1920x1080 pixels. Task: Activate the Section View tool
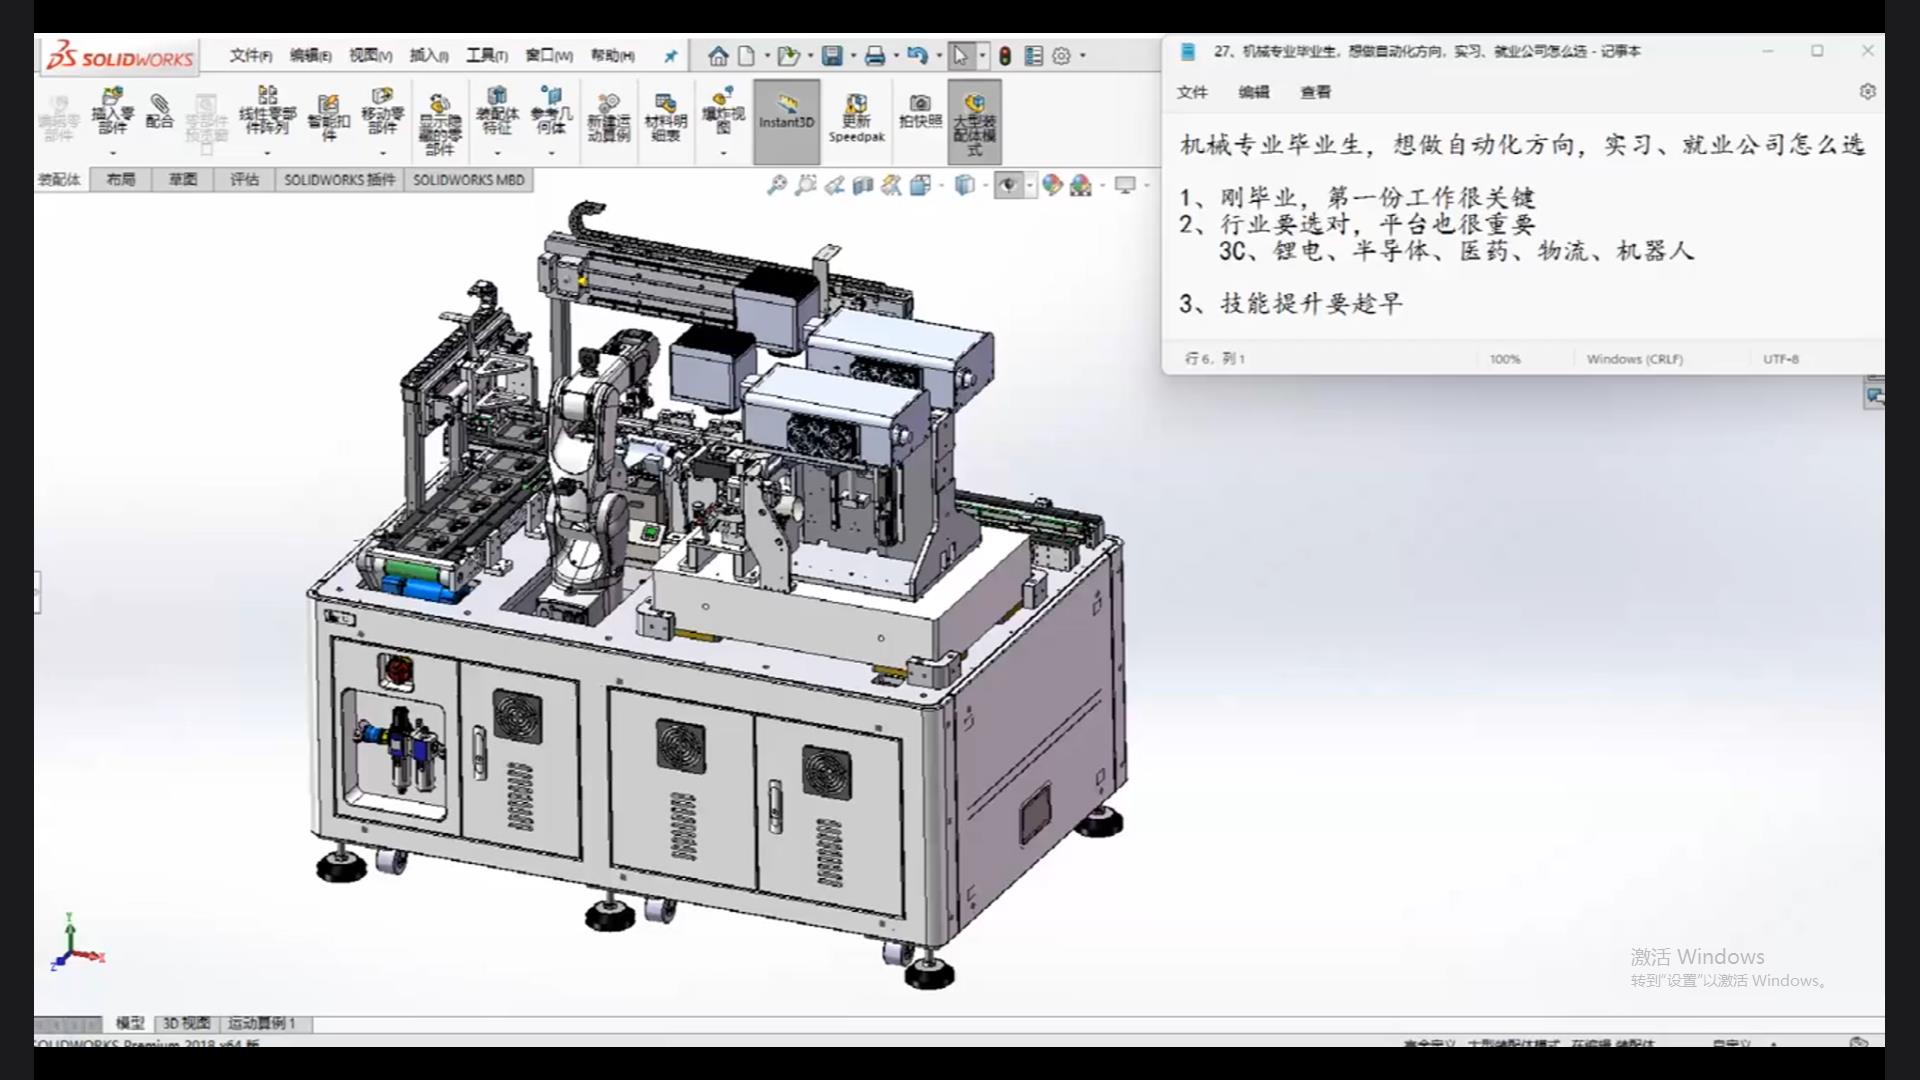pos(863,185)
